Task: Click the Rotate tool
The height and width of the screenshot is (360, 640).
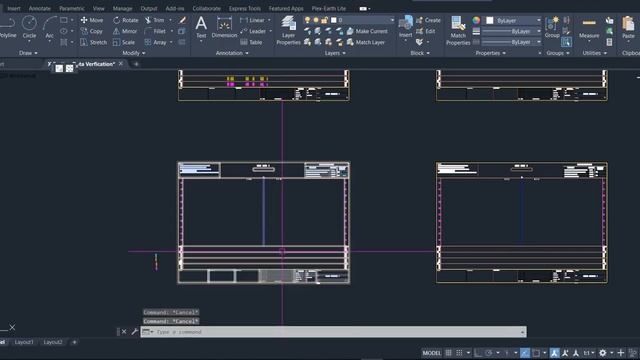Action: point(126,20)
